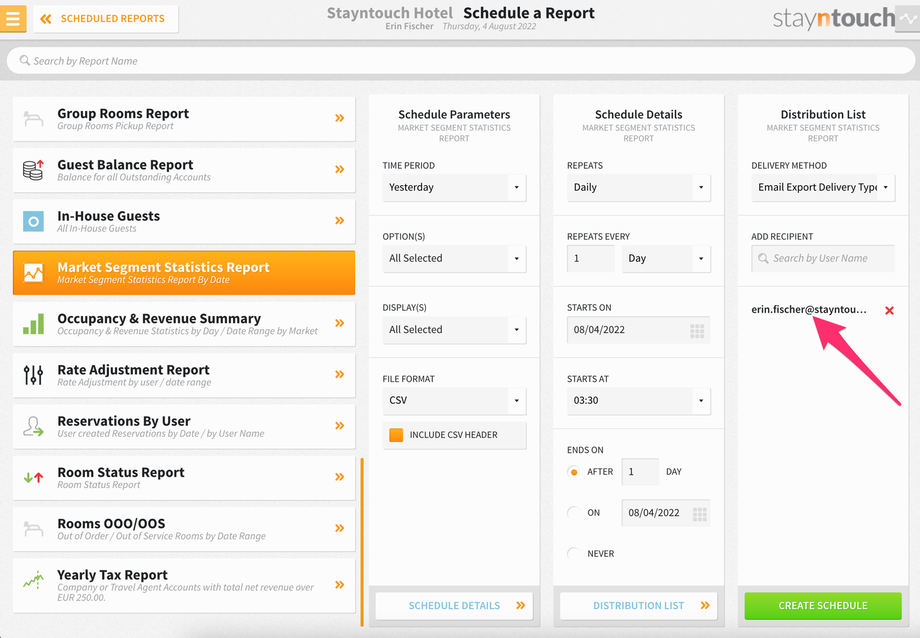
Task: Go back to Scheduled Reports
Action: 106,19
